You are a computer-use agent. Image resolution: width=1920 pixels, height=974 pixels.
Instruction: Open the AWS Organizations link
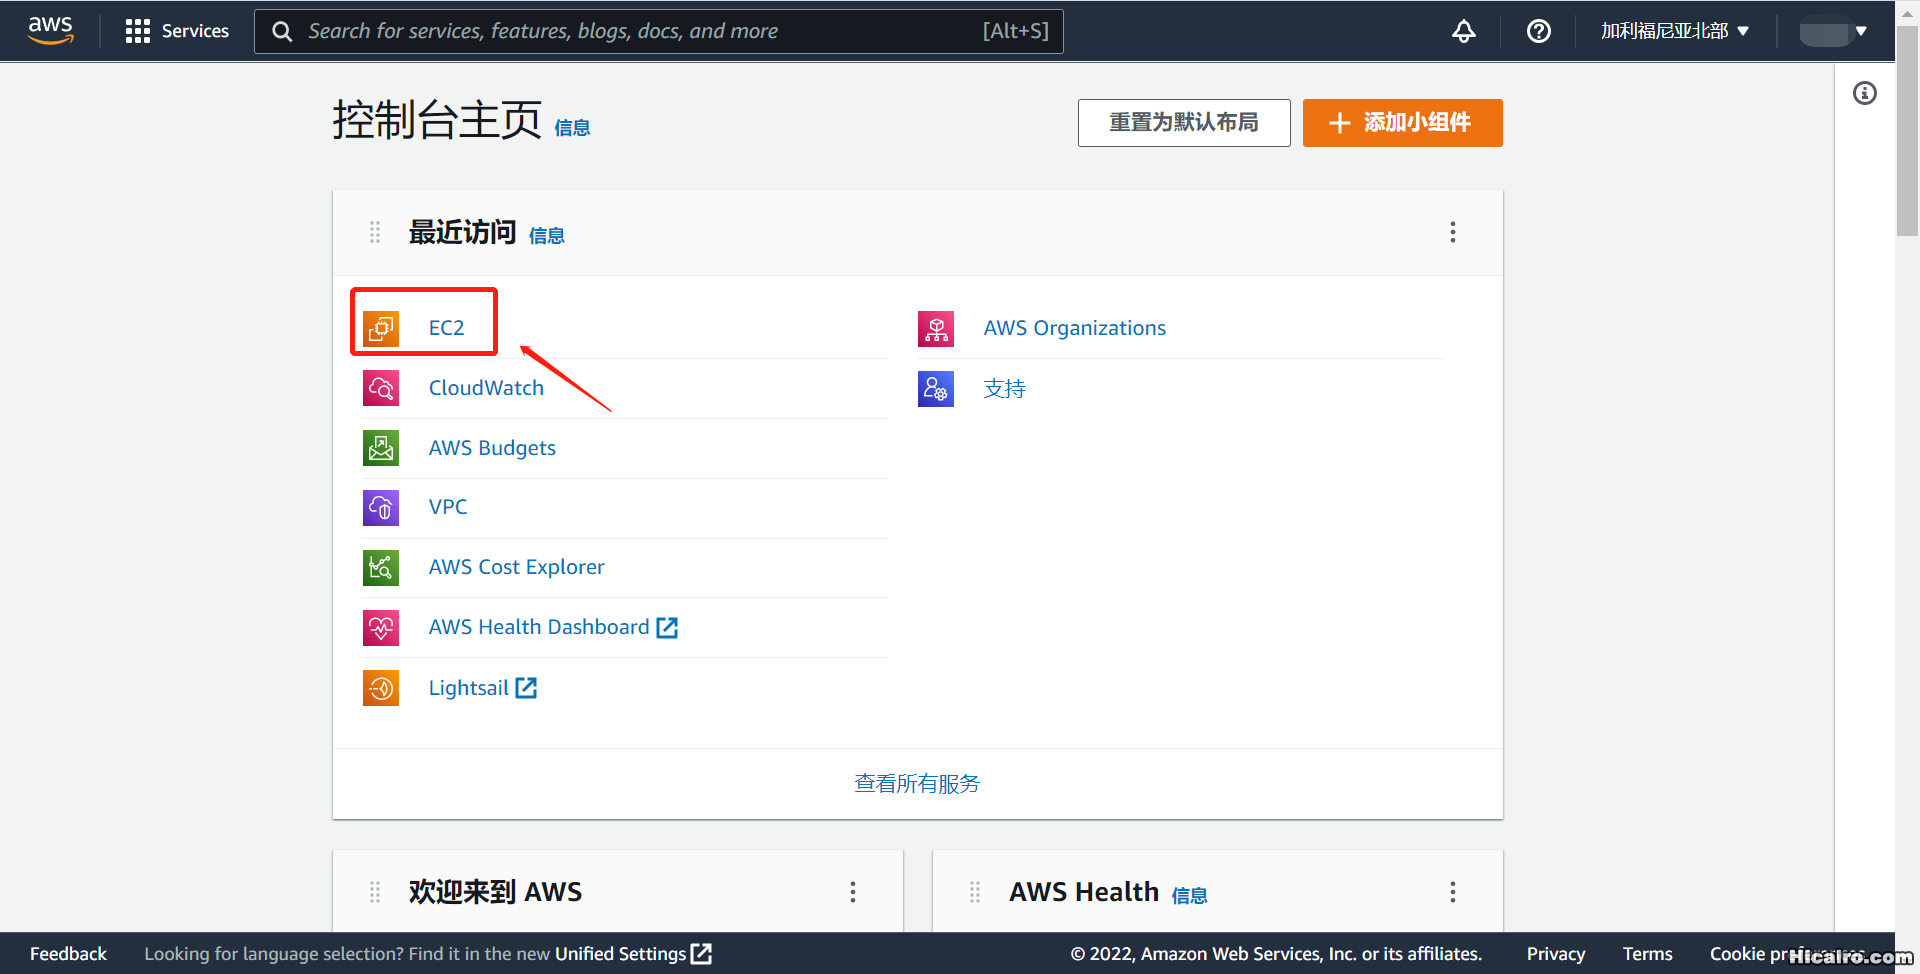(x=1075, y=328)
